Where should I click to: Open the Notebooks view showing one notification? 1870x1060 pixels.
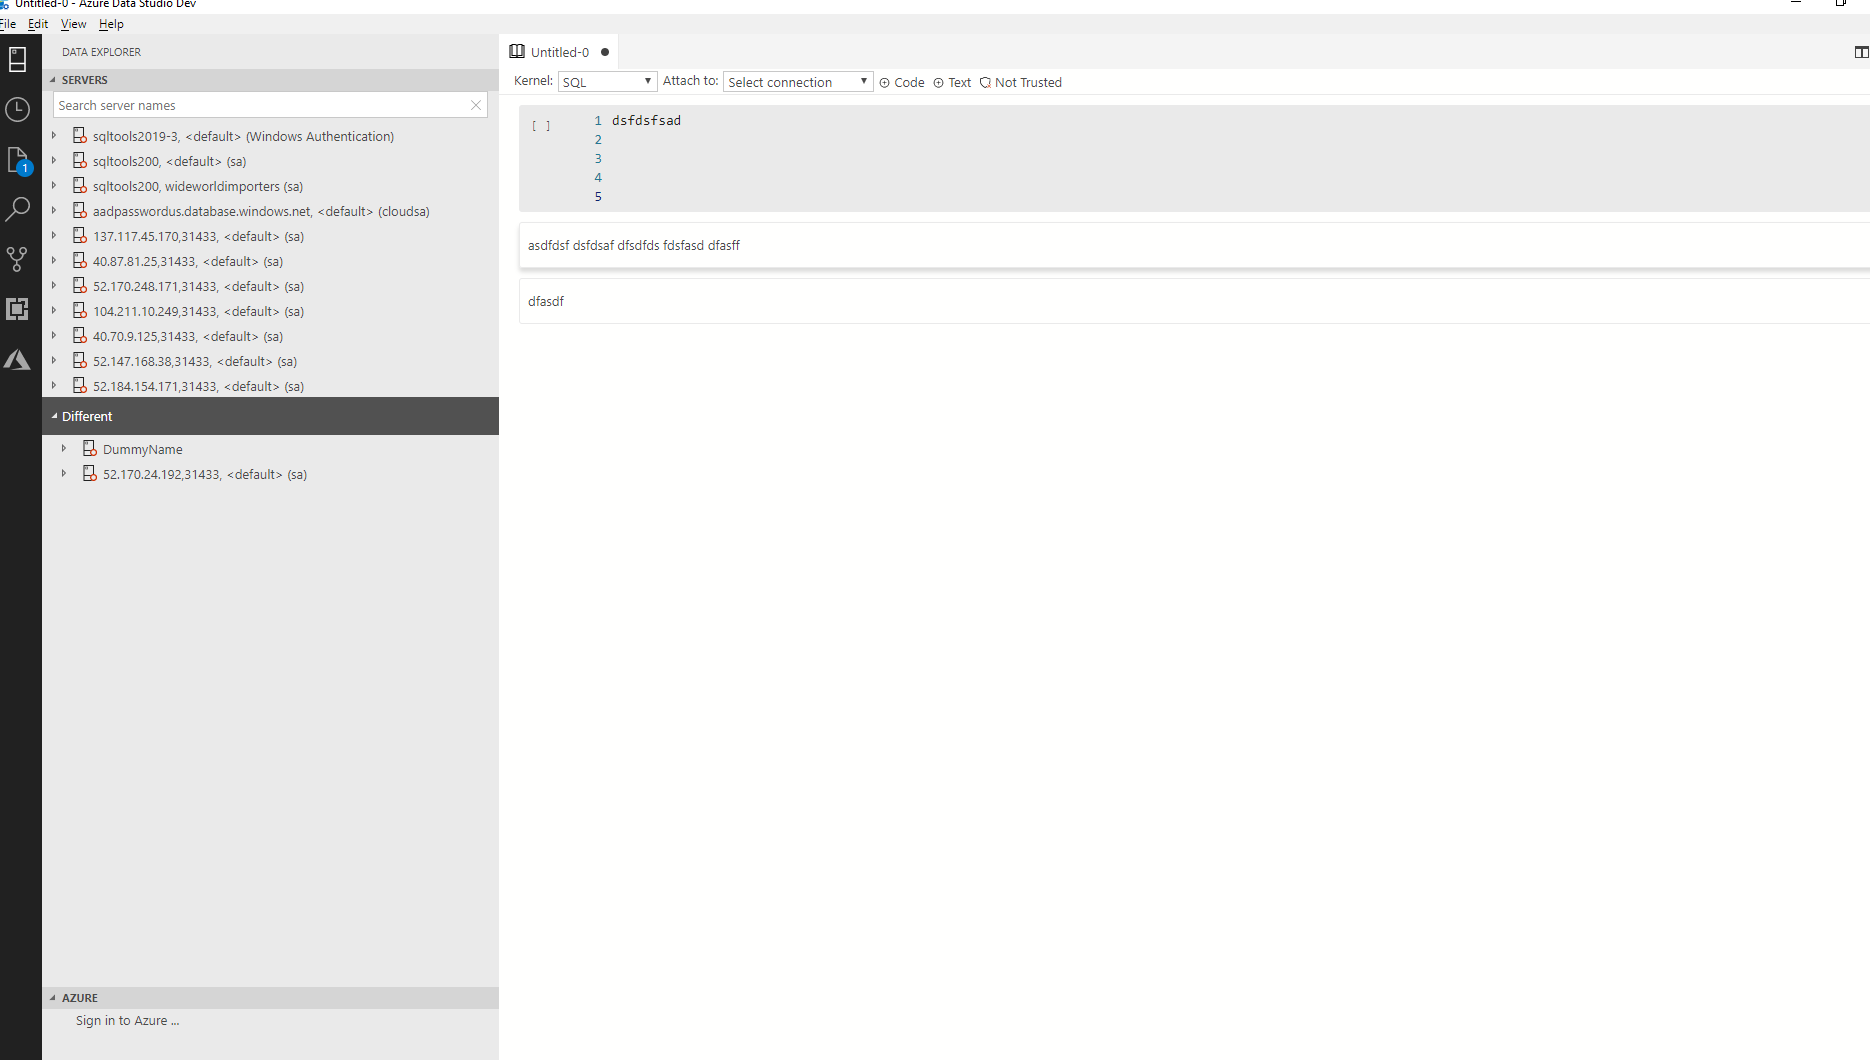pyautogui.click(x=18, y=159)
